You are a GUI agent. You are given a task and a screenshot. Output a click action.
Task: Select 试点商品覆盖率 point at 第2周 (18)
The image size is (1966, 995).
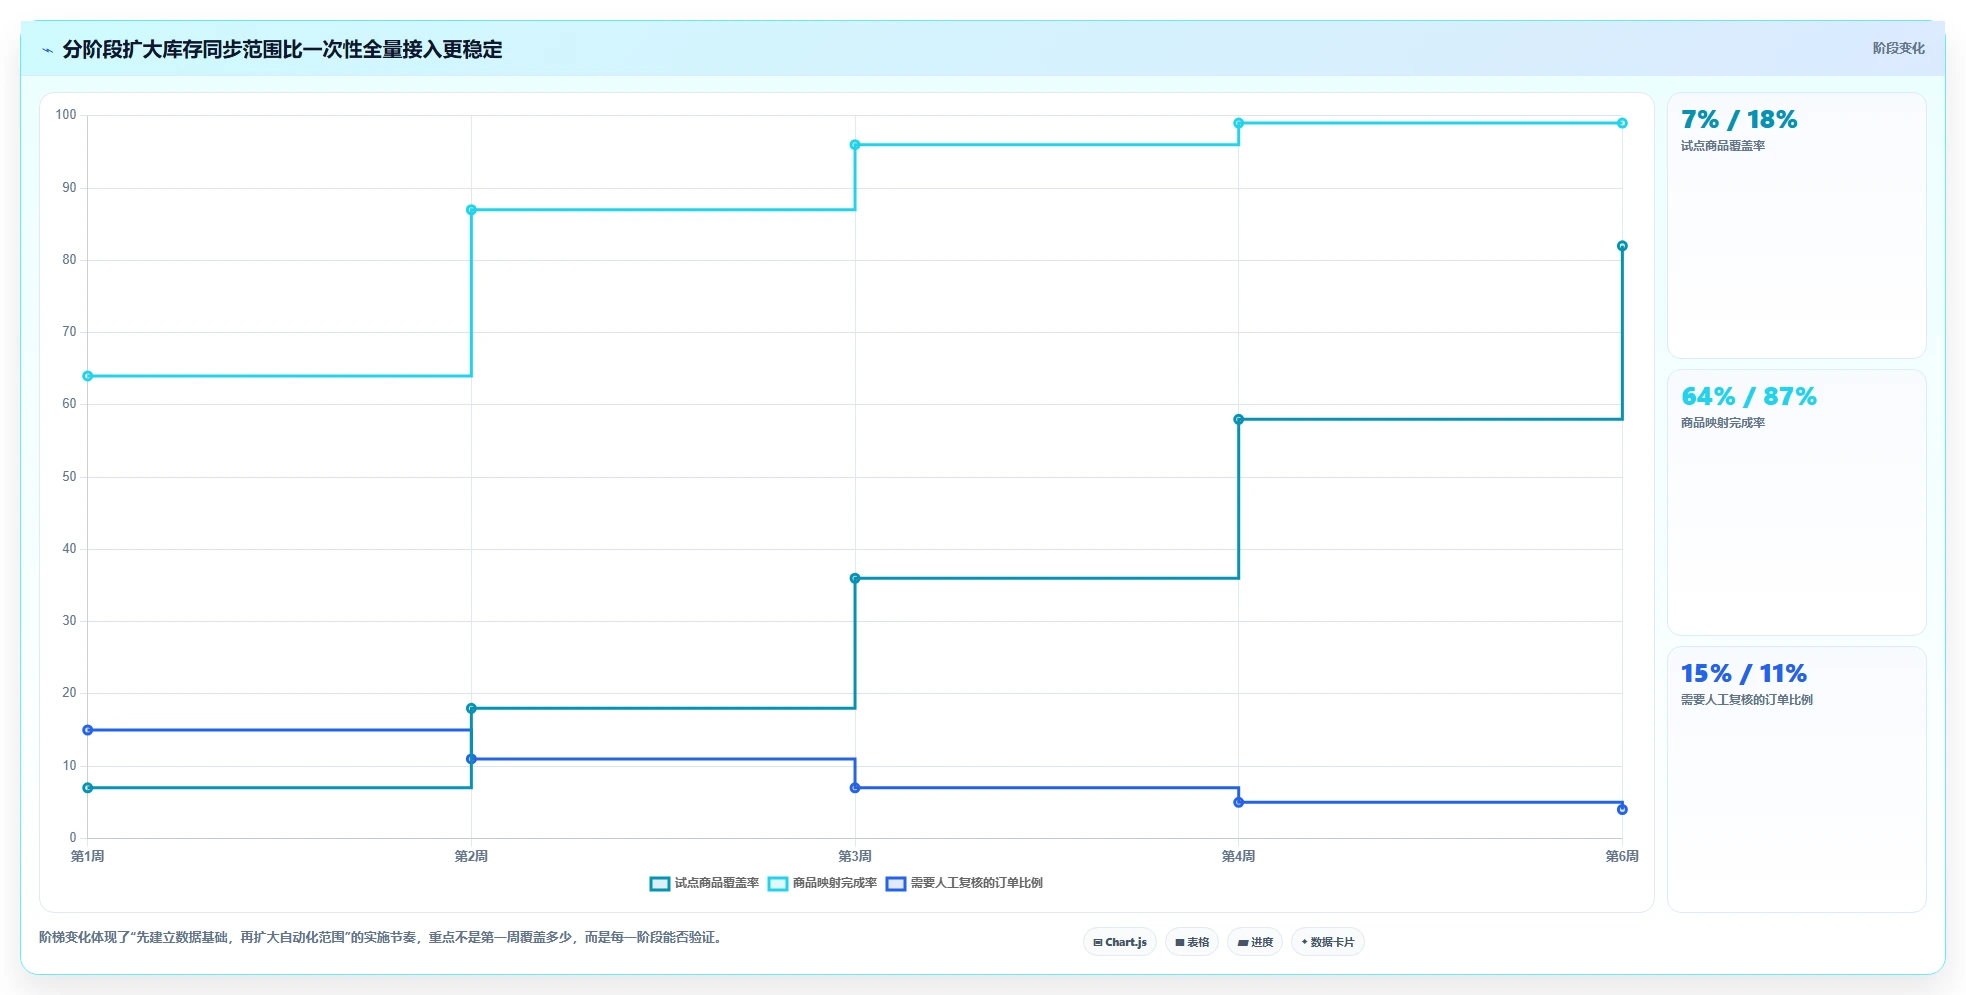pyautogui.click(x=471, y=708)
